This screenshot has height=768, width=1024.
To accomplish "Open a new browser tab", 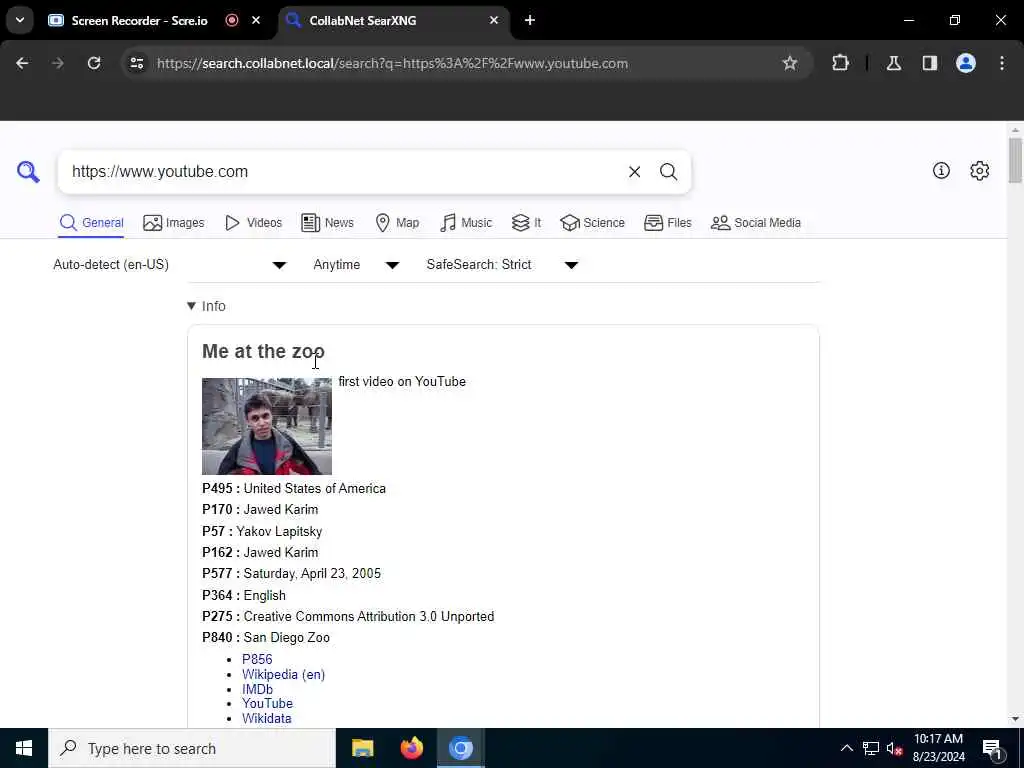I will pyautogui.click(x=530, y=20).
